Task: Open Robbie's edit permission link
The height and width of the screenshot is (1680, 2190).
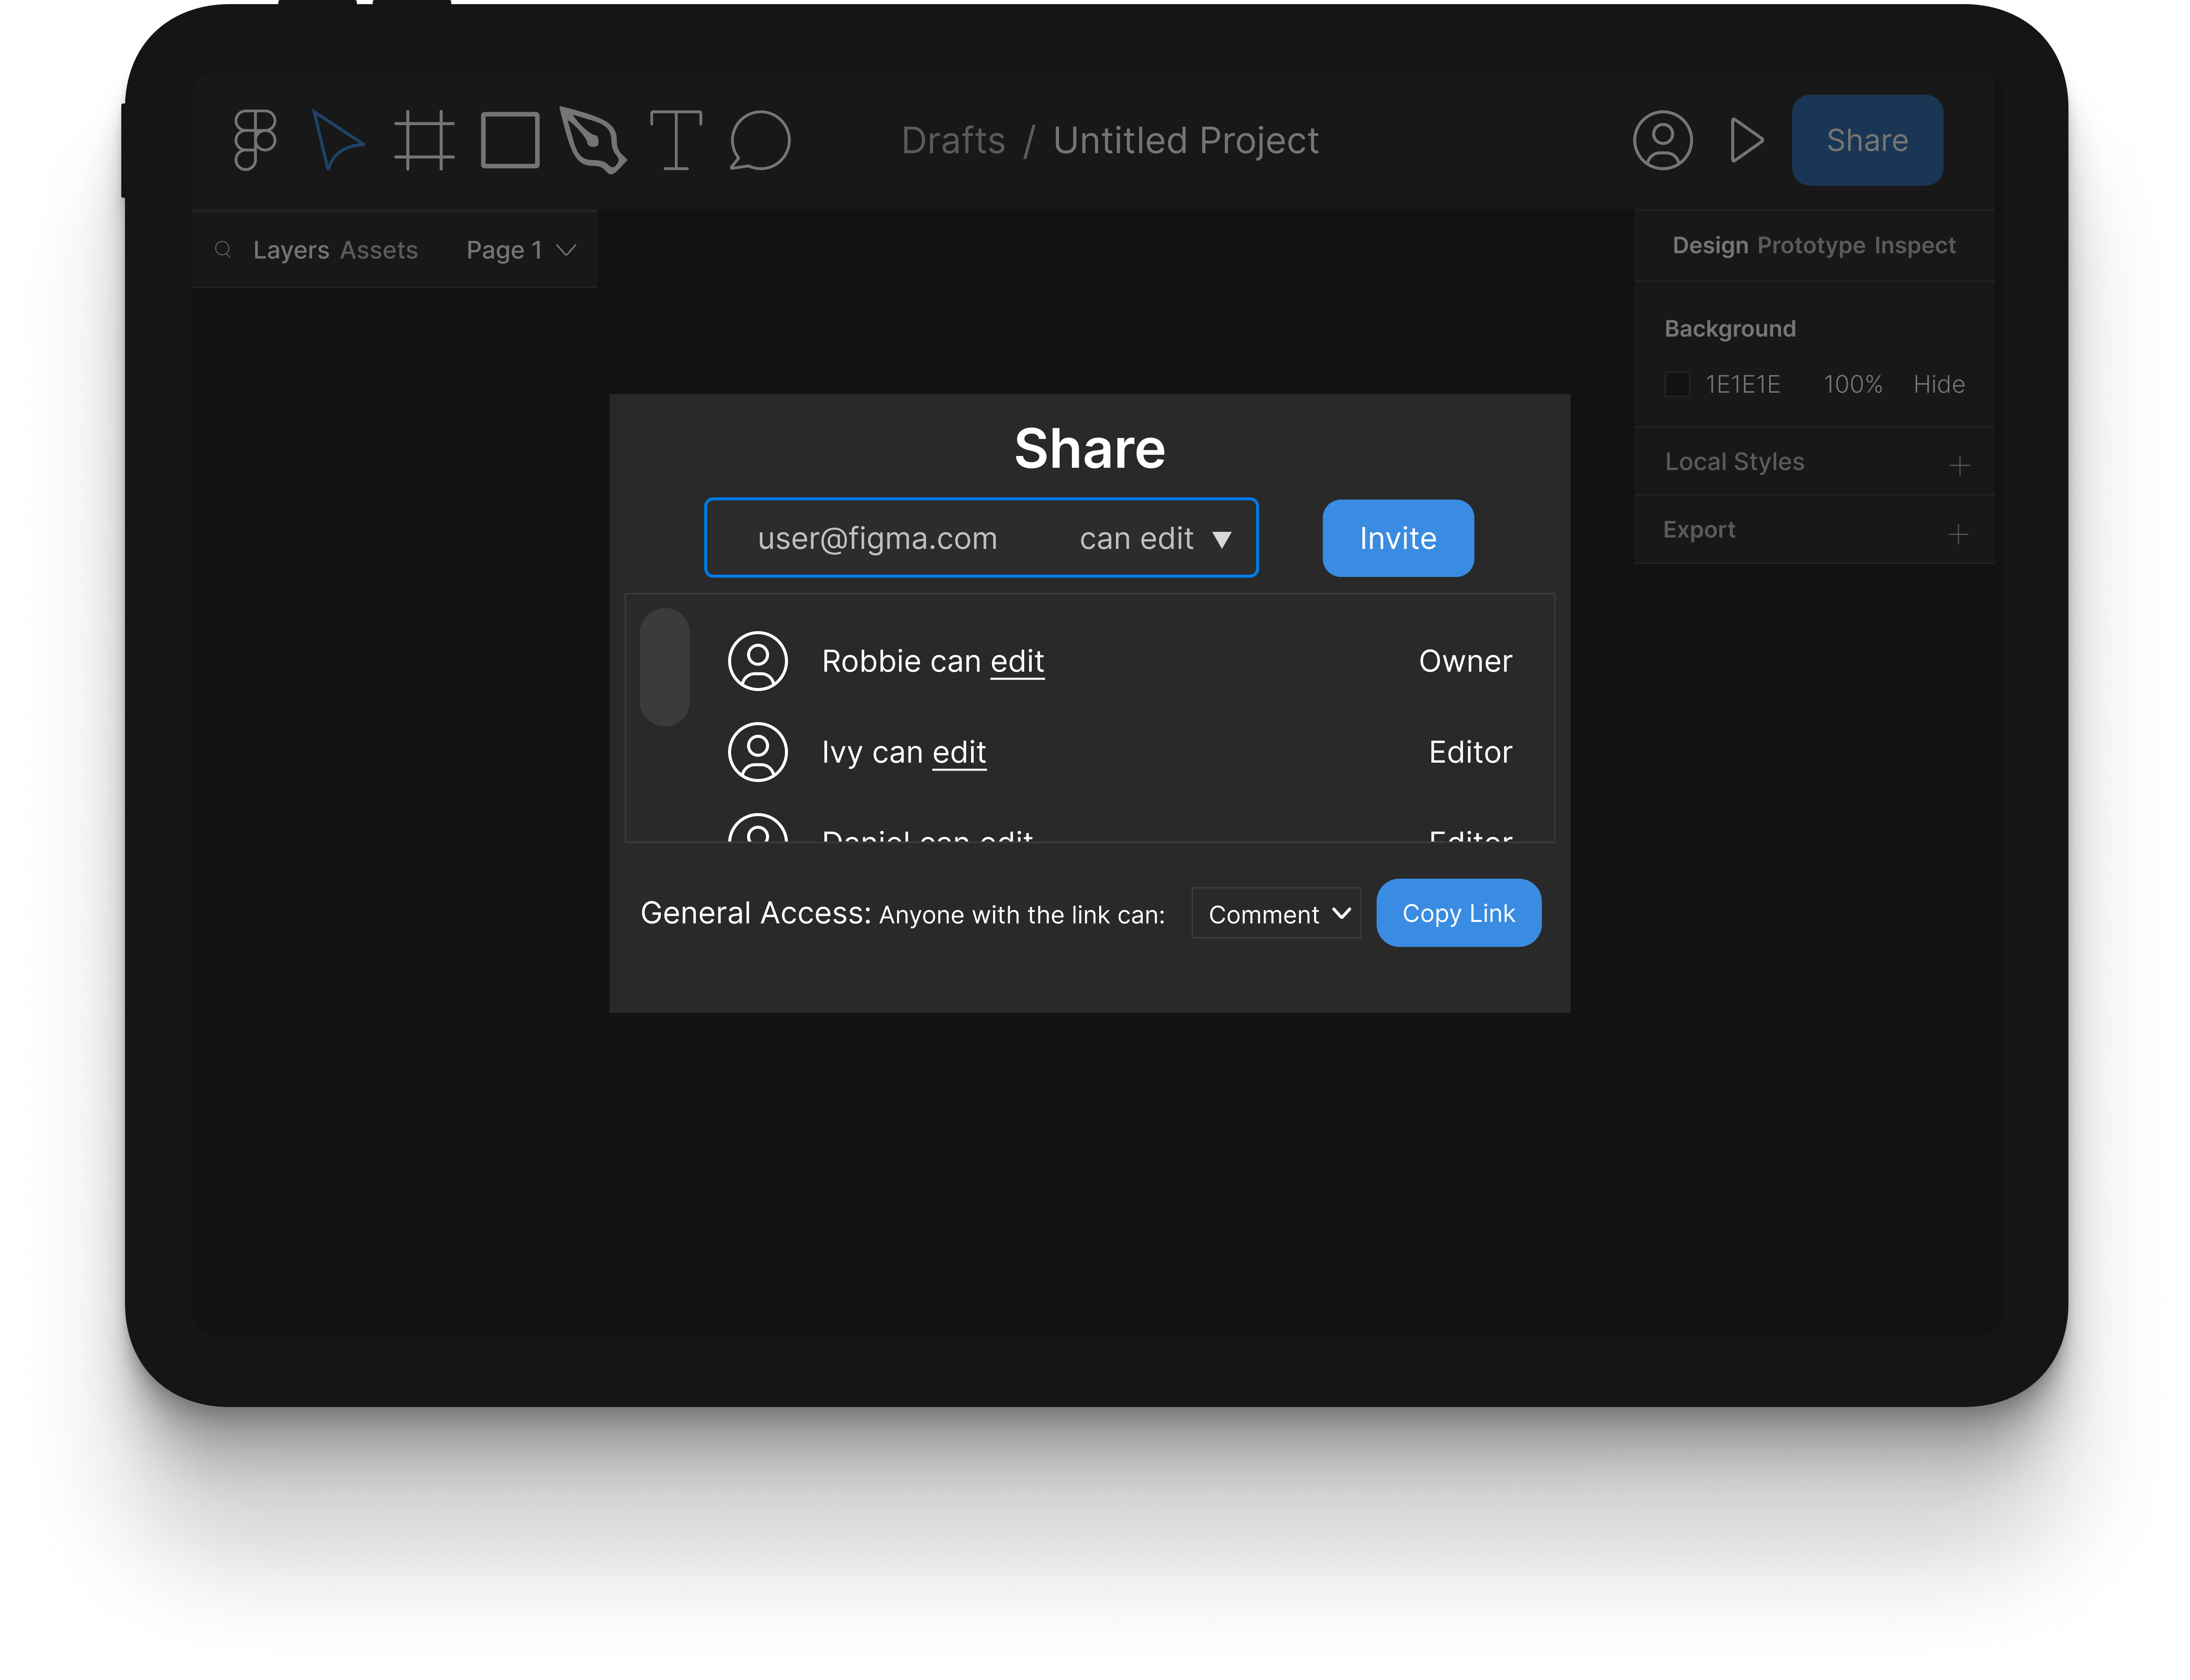Action: tap(1017, 662)
